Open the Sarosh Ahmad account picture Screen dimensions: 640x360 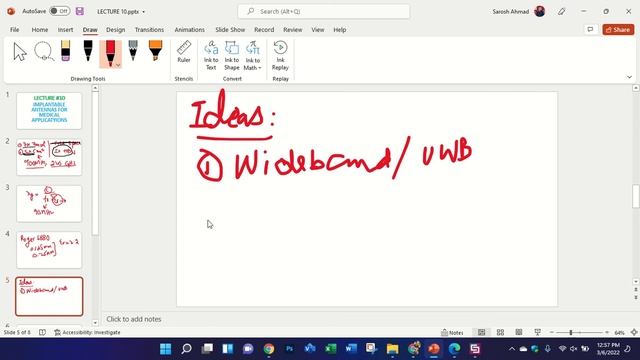540,11
